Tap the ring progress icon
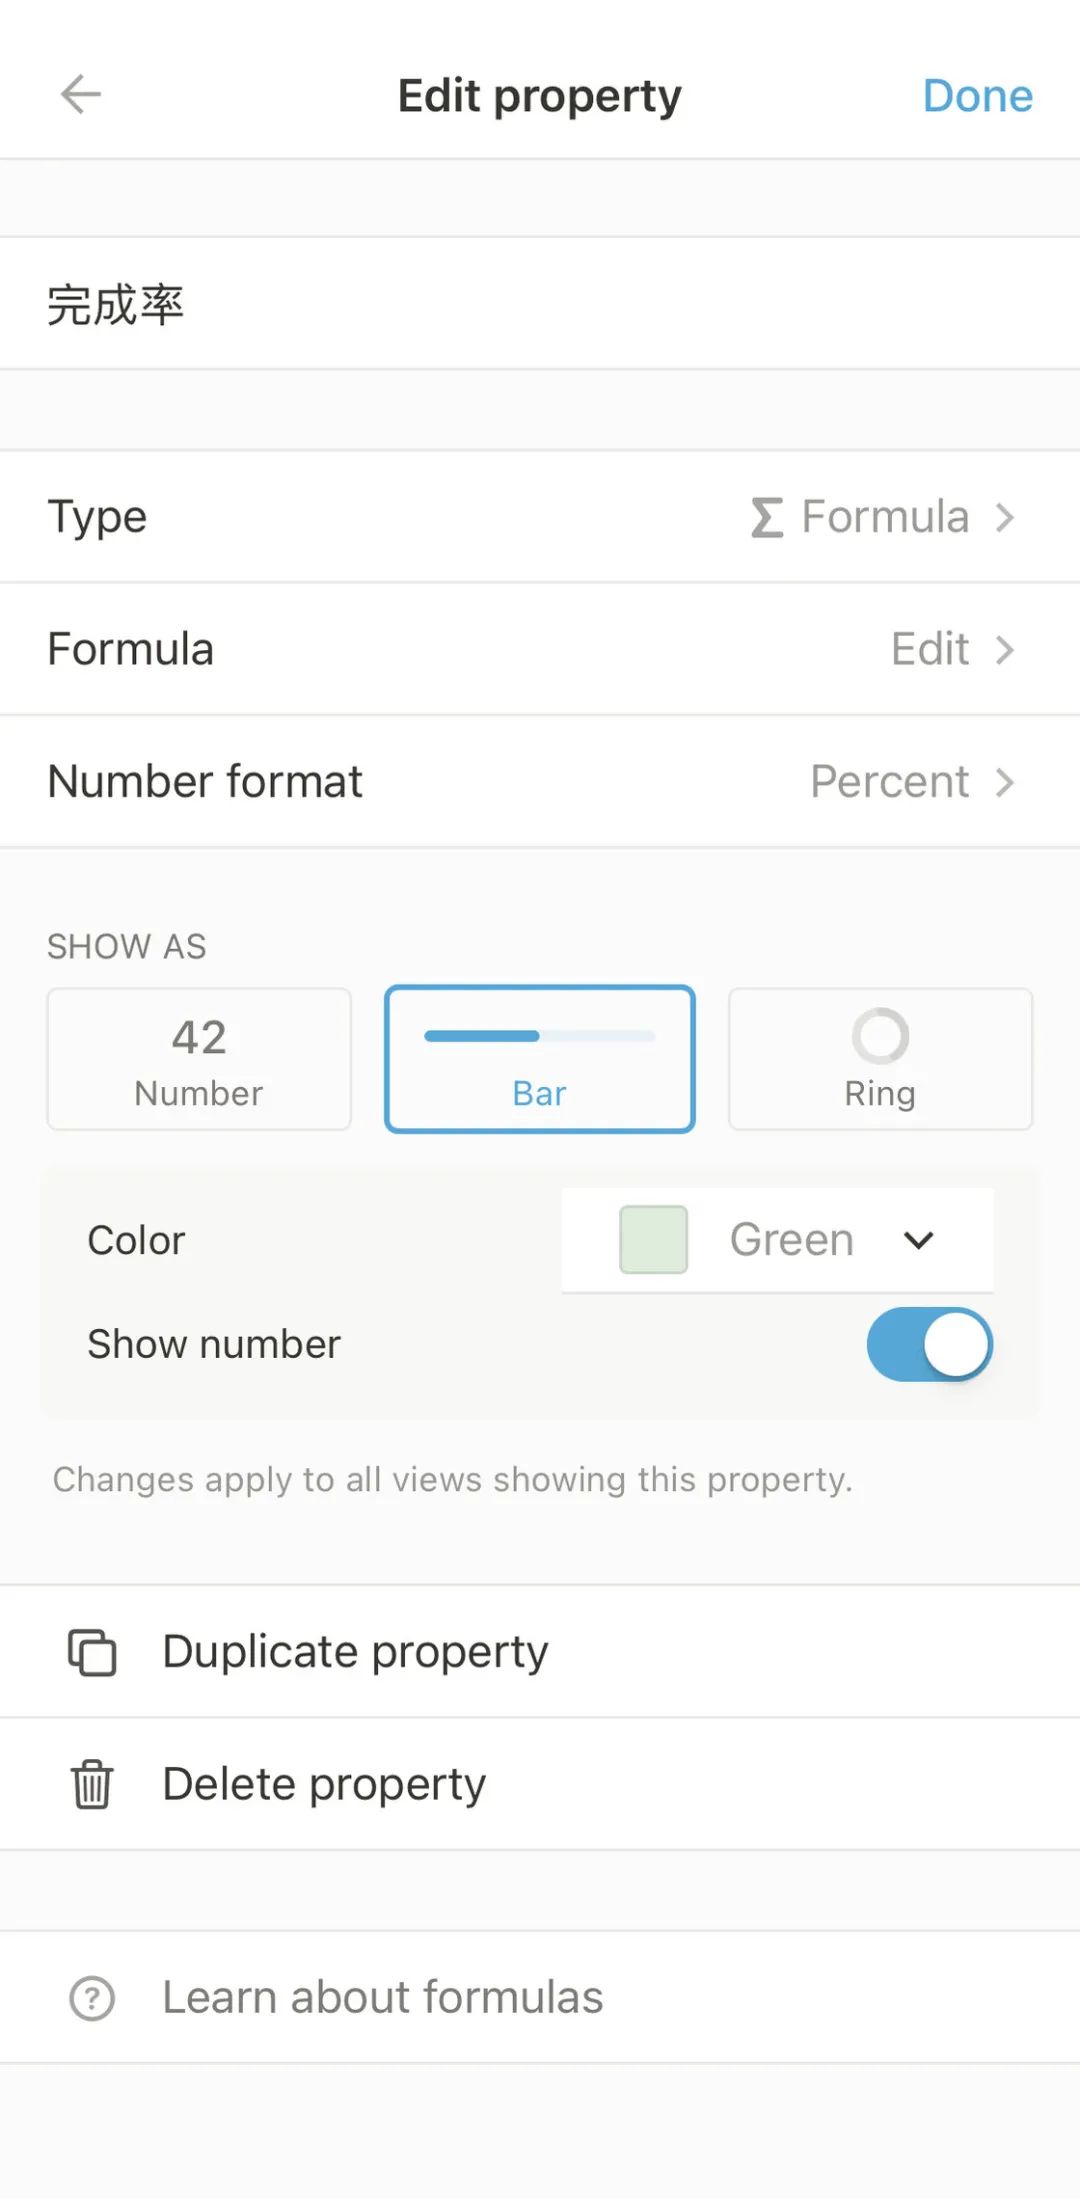Screen dimensions: 1080x2199 pyautogui.click(x=880, y=1036)
